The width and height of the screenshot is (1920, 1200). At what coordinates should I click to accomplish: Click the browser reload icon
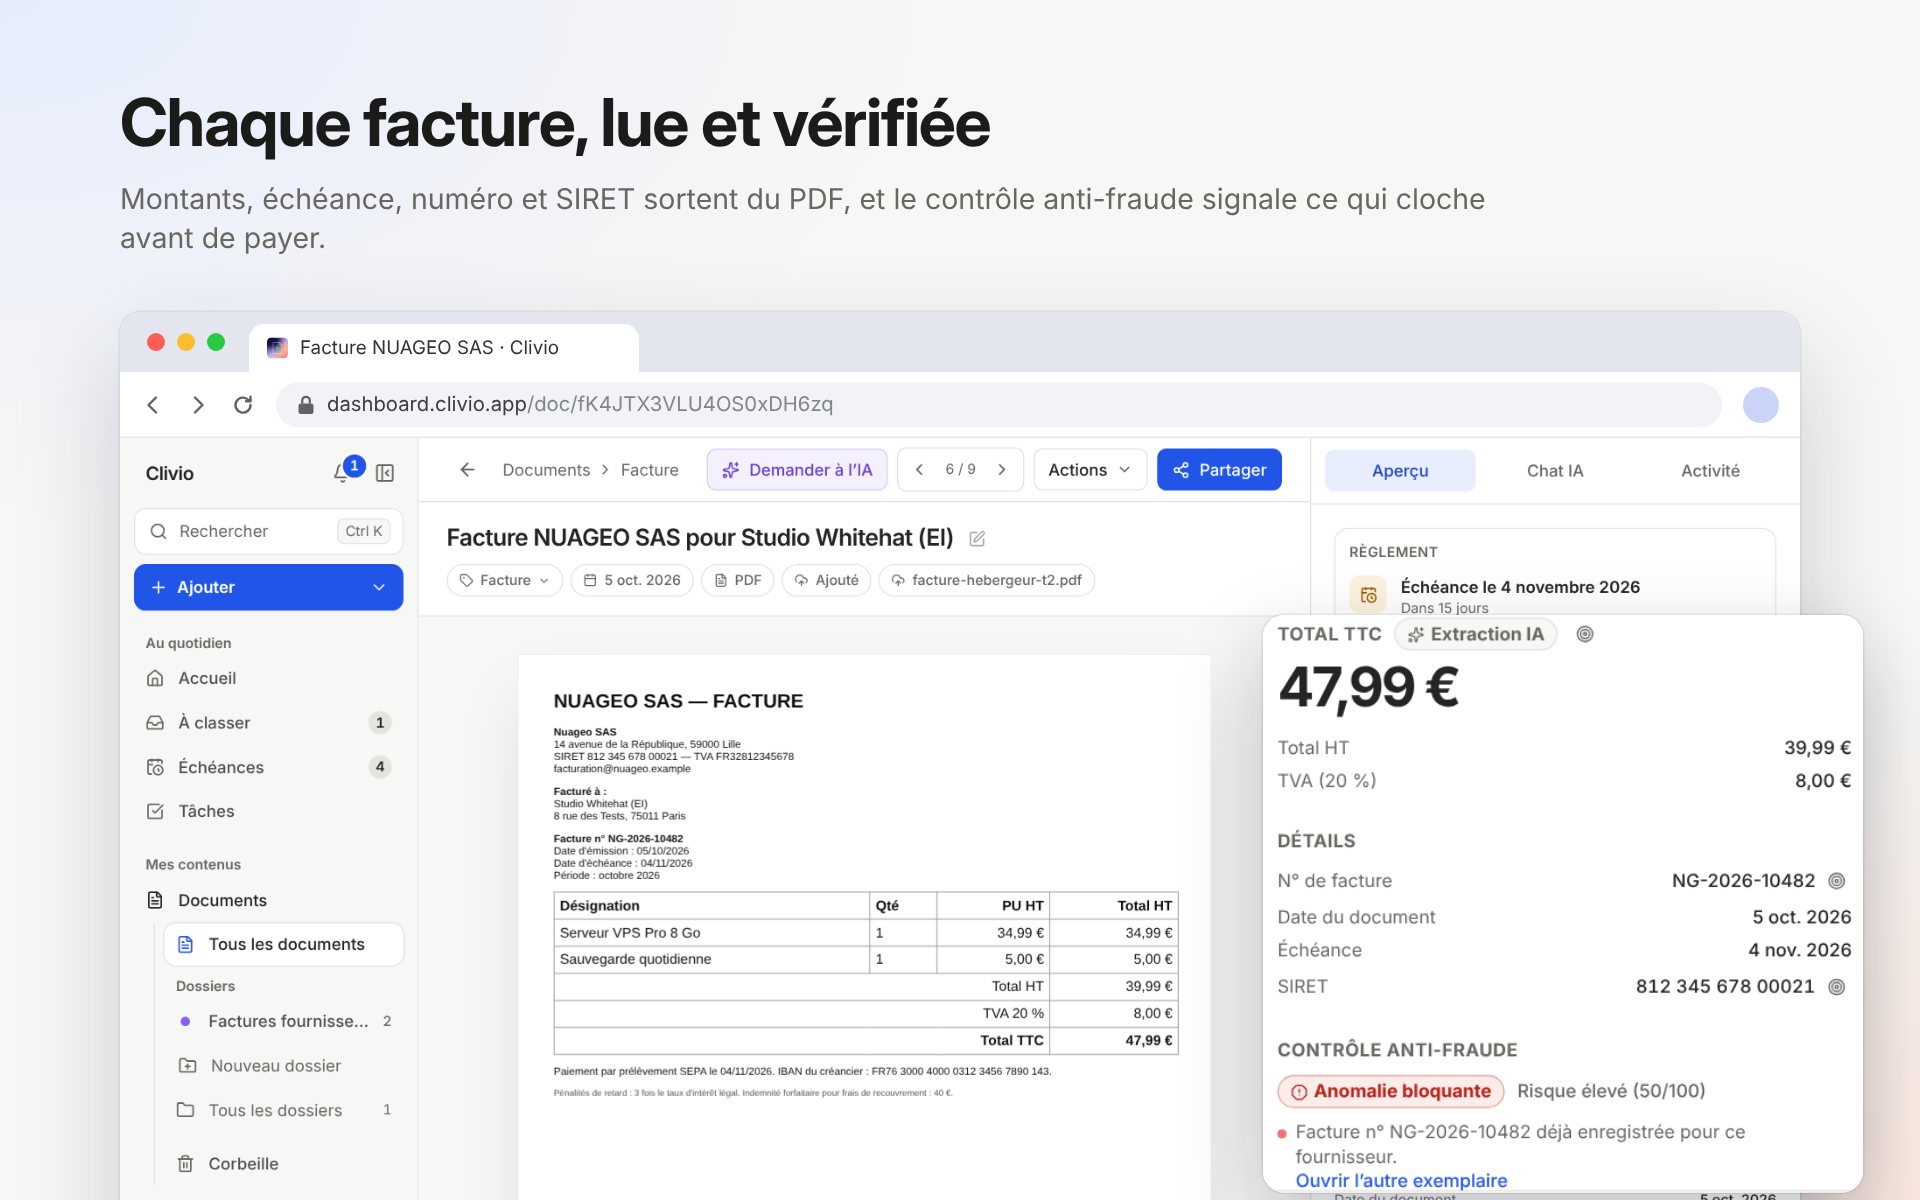243,405
